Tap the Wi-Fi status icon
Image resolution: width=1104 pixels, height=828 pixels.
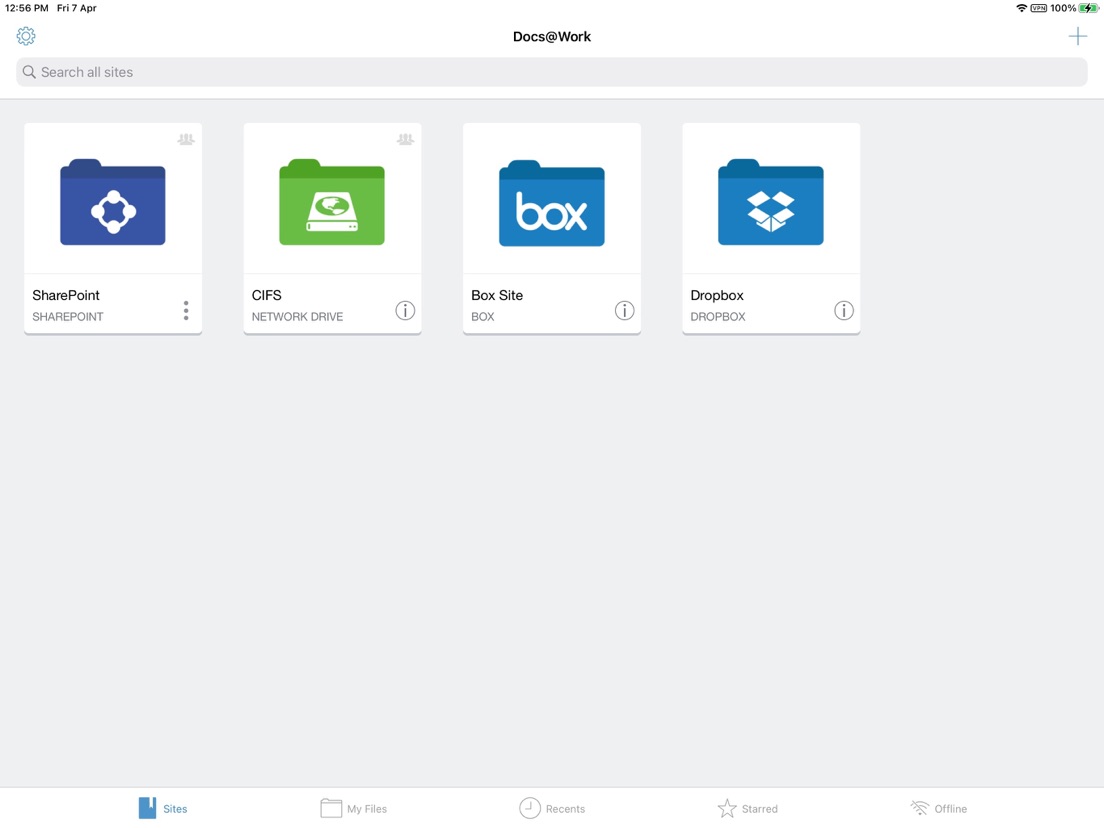(1021, 8)
